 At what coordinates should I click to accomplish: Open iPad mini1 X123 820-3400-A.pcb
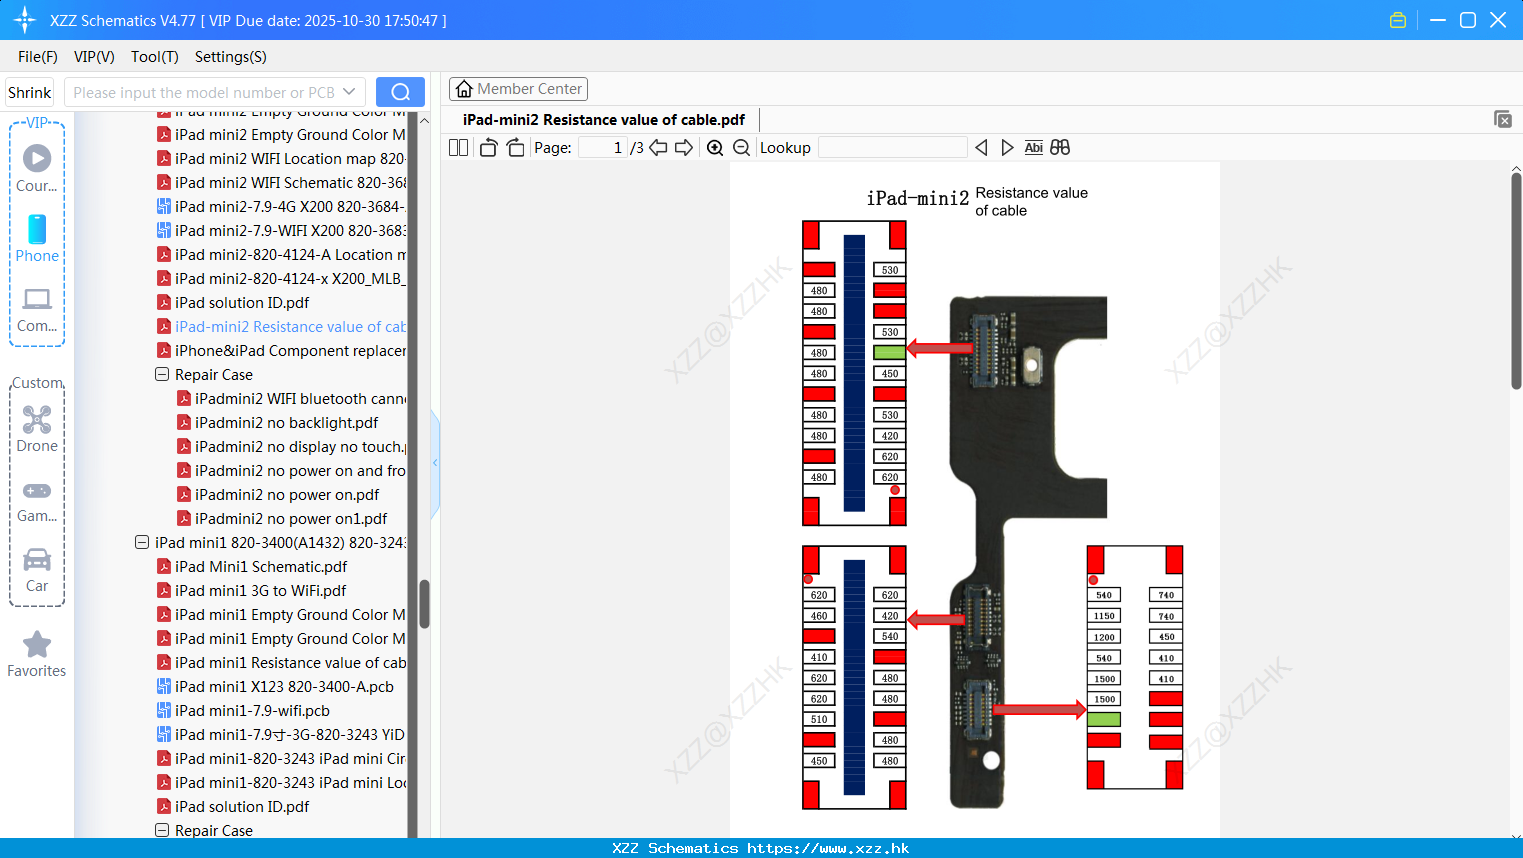(x=275, y=686)
